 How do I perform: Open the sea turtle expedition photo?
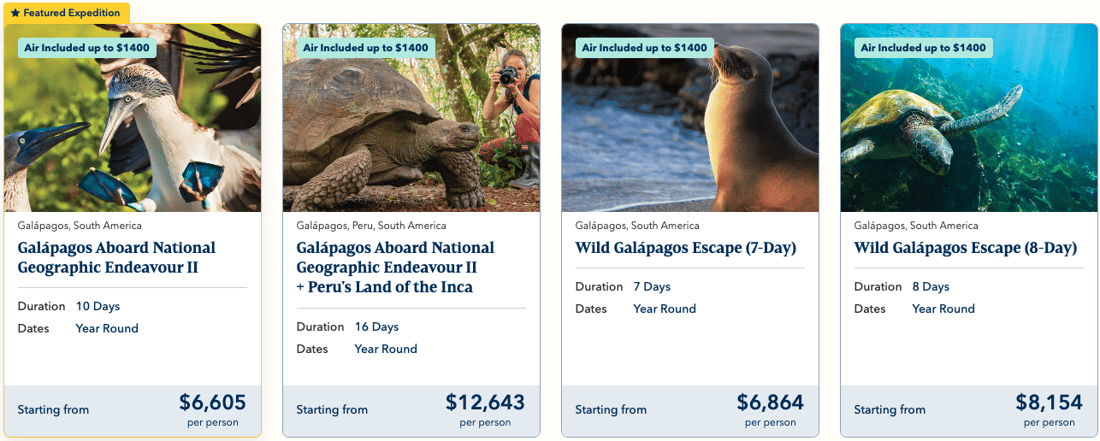[x=969, y=118]
